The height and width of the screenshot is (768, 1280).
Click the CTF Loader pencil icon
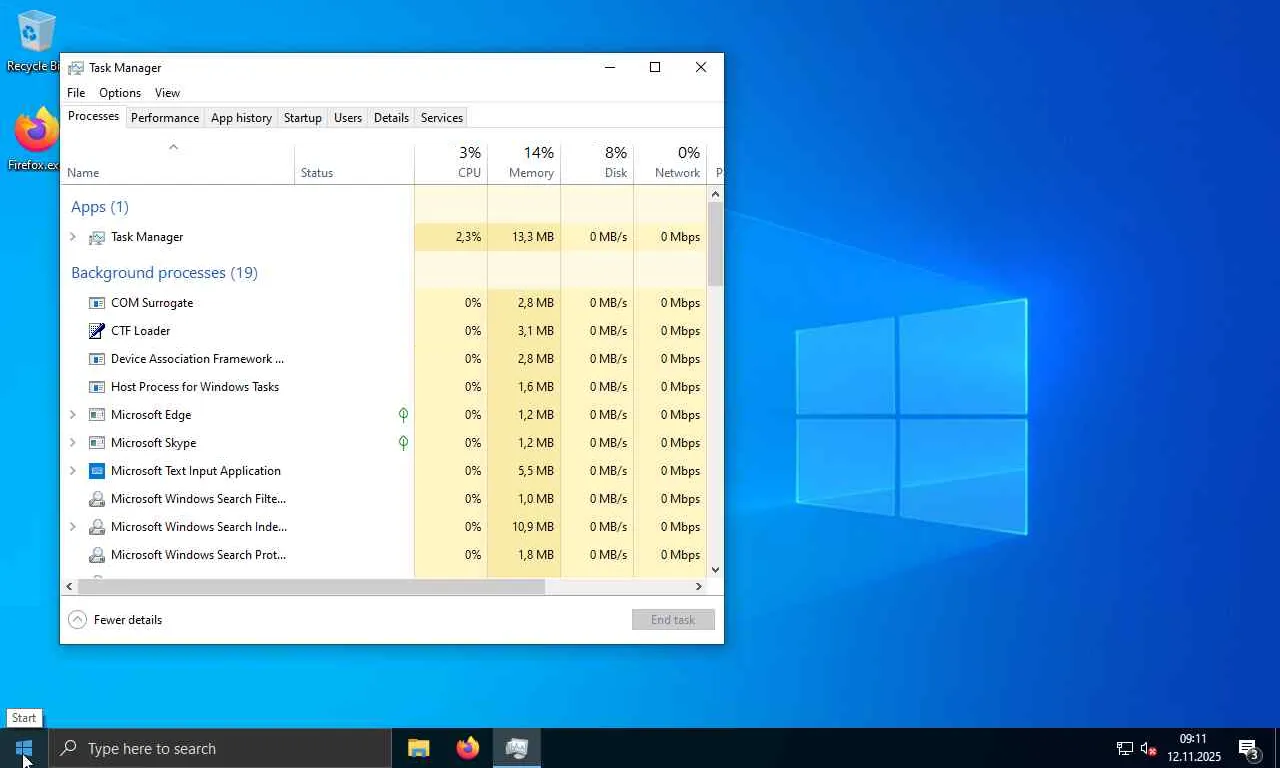point(97,331)
